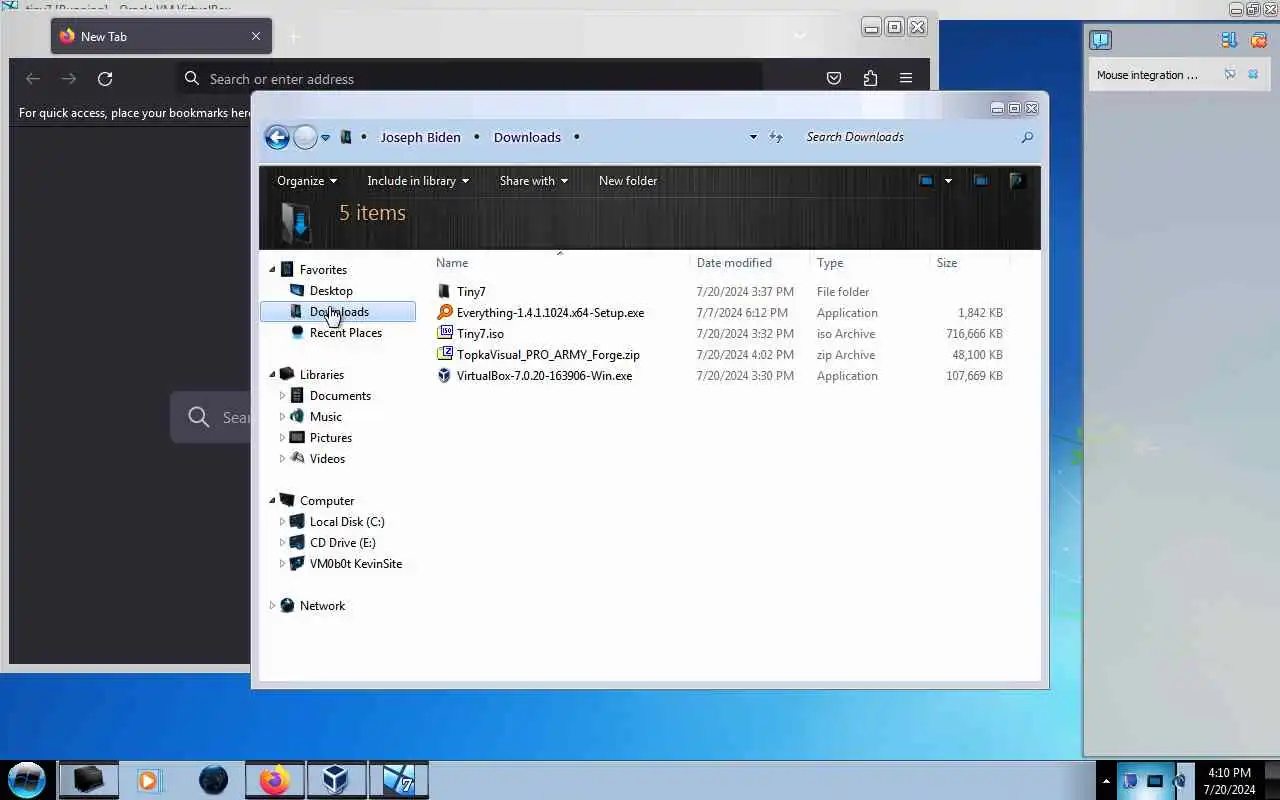This screenshot has height=800, width=1280.
Task: Select Joseph Biden in the address breadcrumb
Action: pos(420,137)
